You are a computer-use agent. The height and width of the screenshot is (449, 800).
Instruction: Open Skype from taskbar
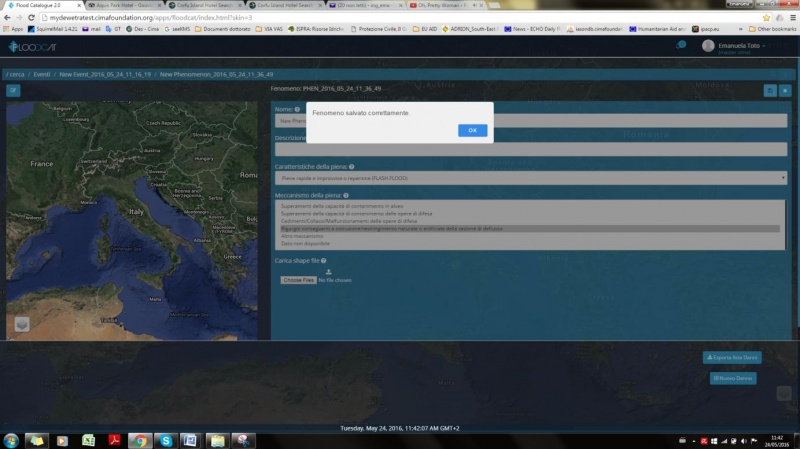[x=166, y=440]
